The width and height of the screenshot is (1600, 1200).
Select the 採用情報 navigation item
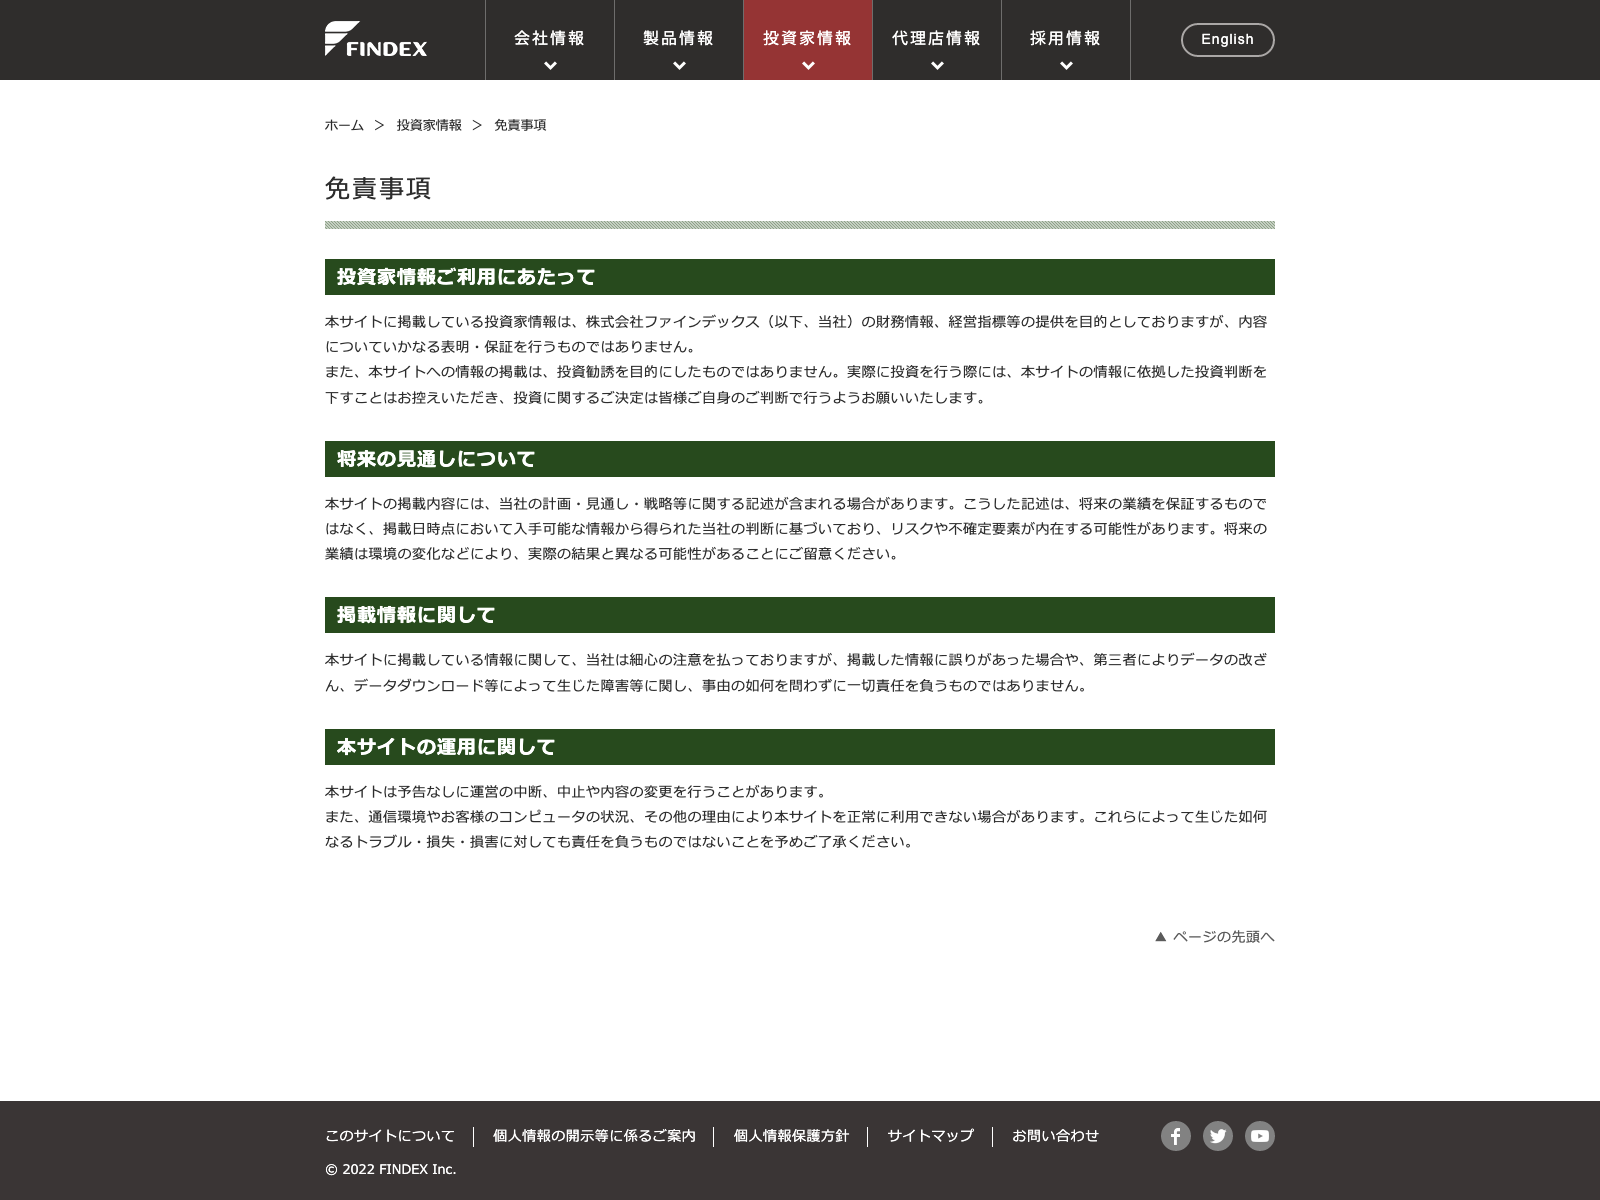(x=1066, y=38)
